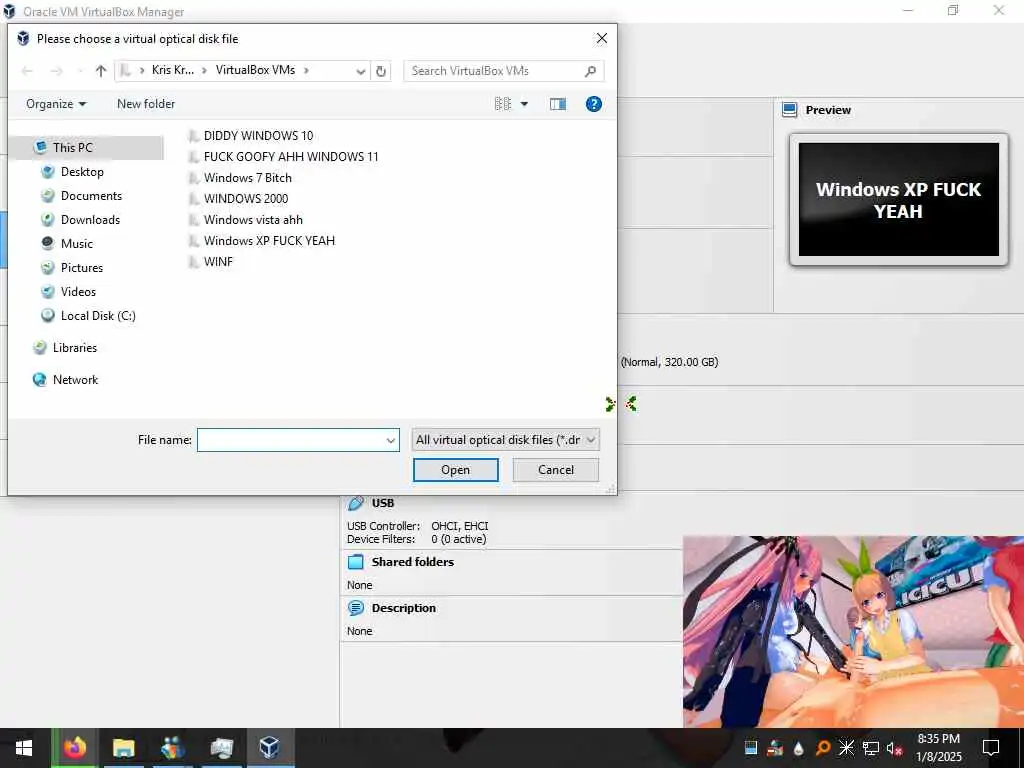Open the Organize dropdown menu

click(56, 104)
